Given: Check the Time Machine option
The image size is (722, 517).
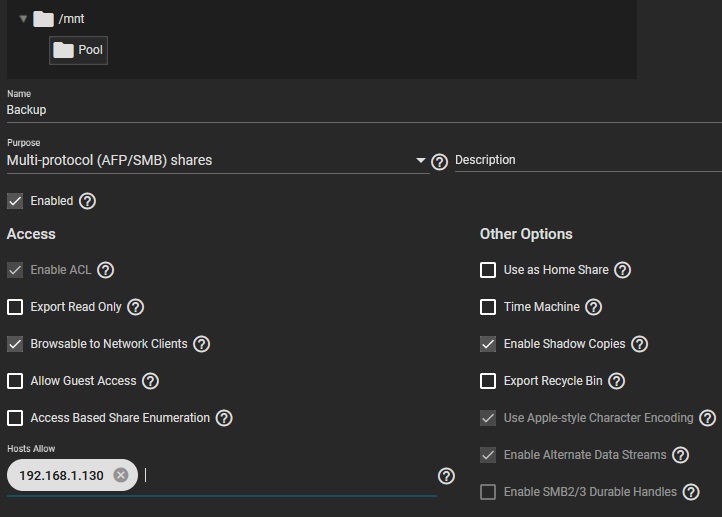Looking at the screenshot, I should pyautogui.click(x=488, y=307).
